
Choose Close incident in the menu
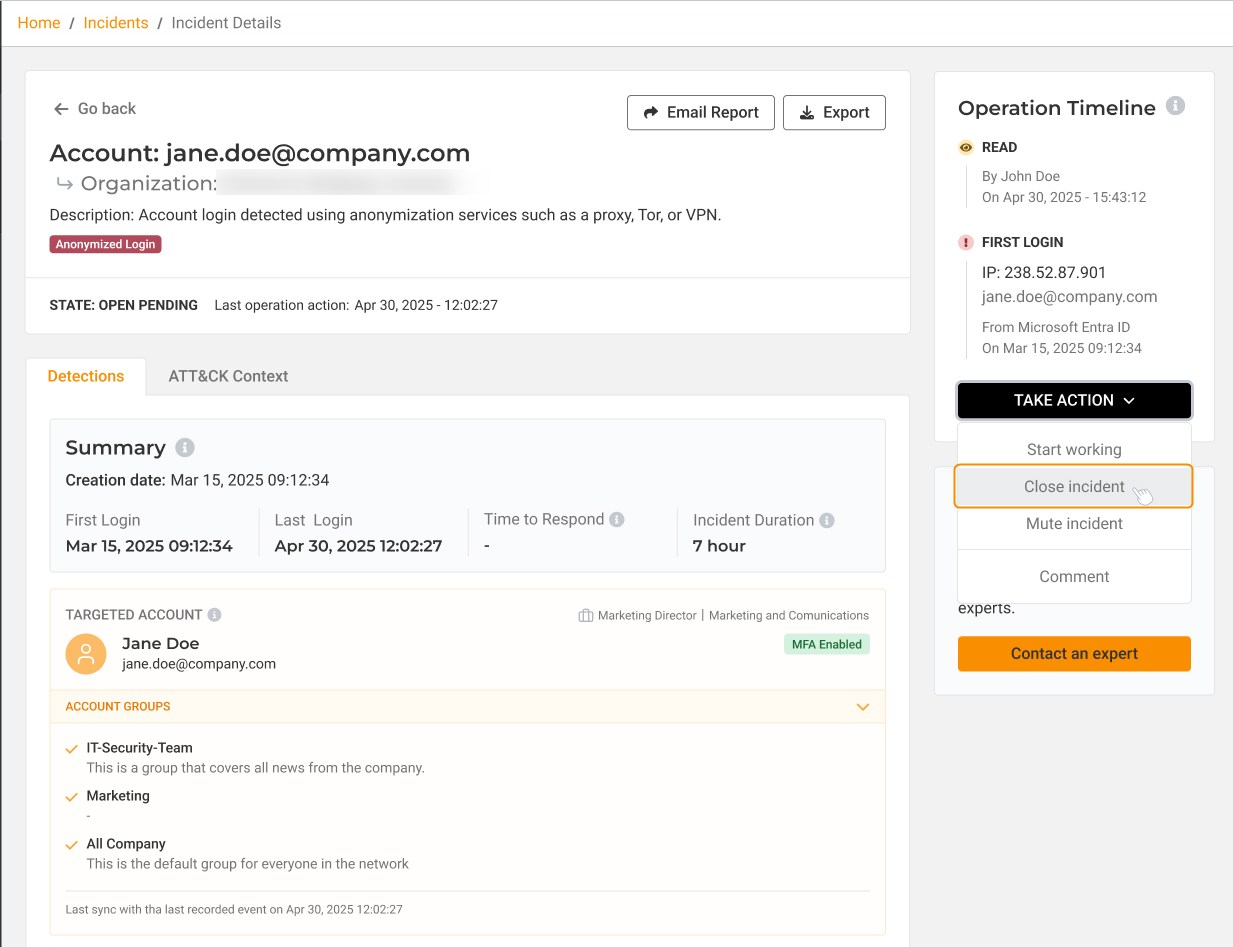(1074, 487)
